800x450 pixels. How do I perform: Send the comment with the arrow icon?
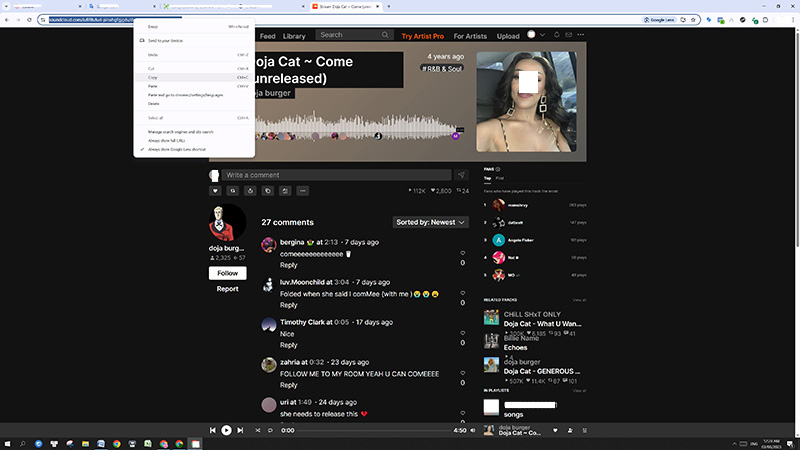(x=462, y=174)
